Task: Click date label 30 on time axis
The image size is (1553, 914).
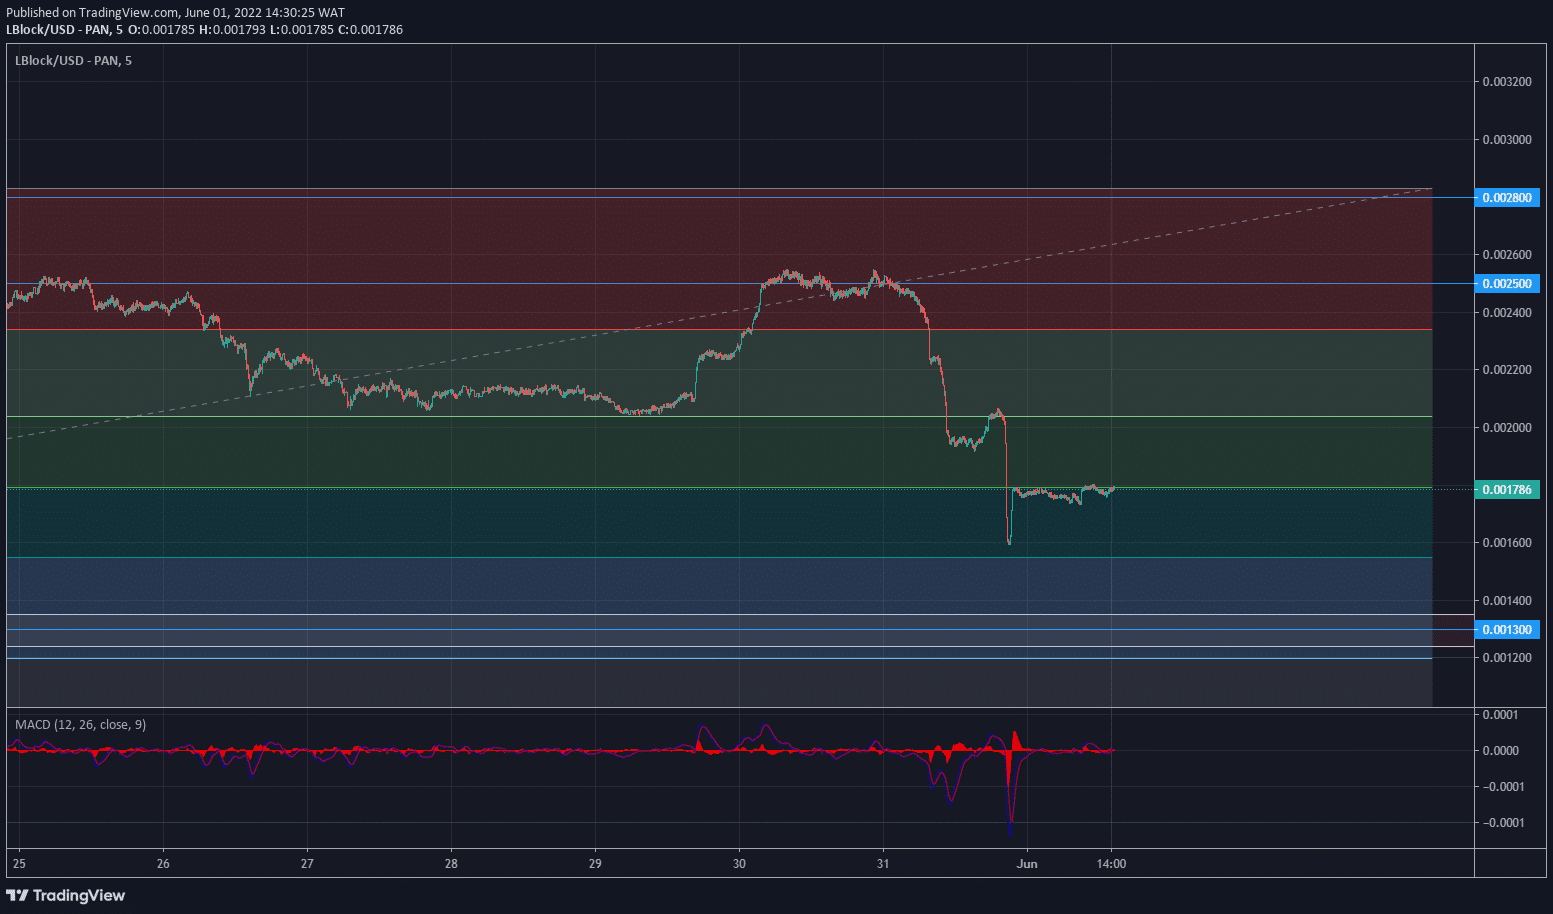Action: 739,864
